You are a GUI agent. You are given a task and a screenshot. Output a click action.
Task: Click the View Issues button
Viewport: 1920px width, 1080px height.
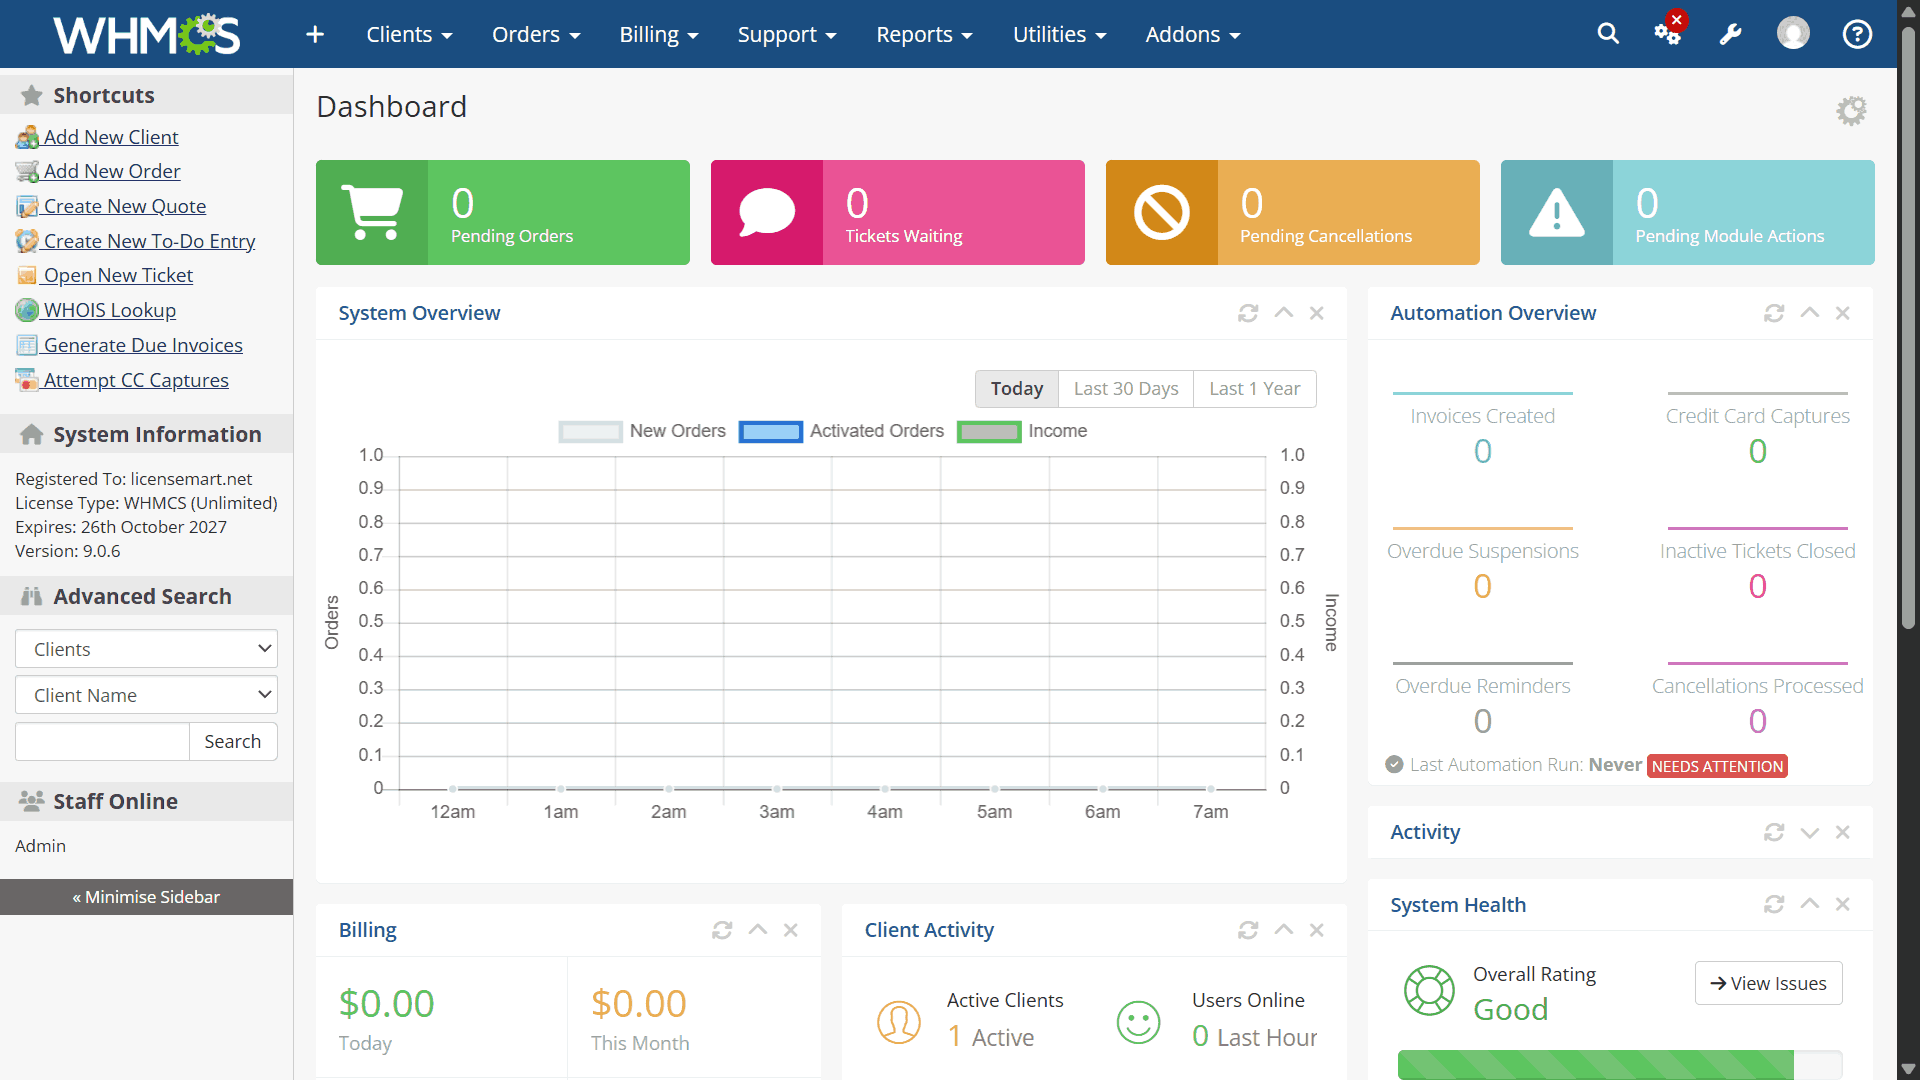pyautogui.click(x=1768, y=983)
